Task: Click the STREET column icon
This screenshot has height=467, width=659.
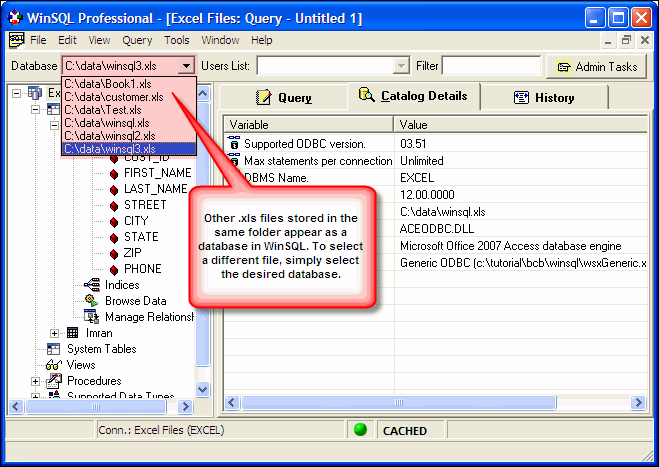Action: coord(113,206)
